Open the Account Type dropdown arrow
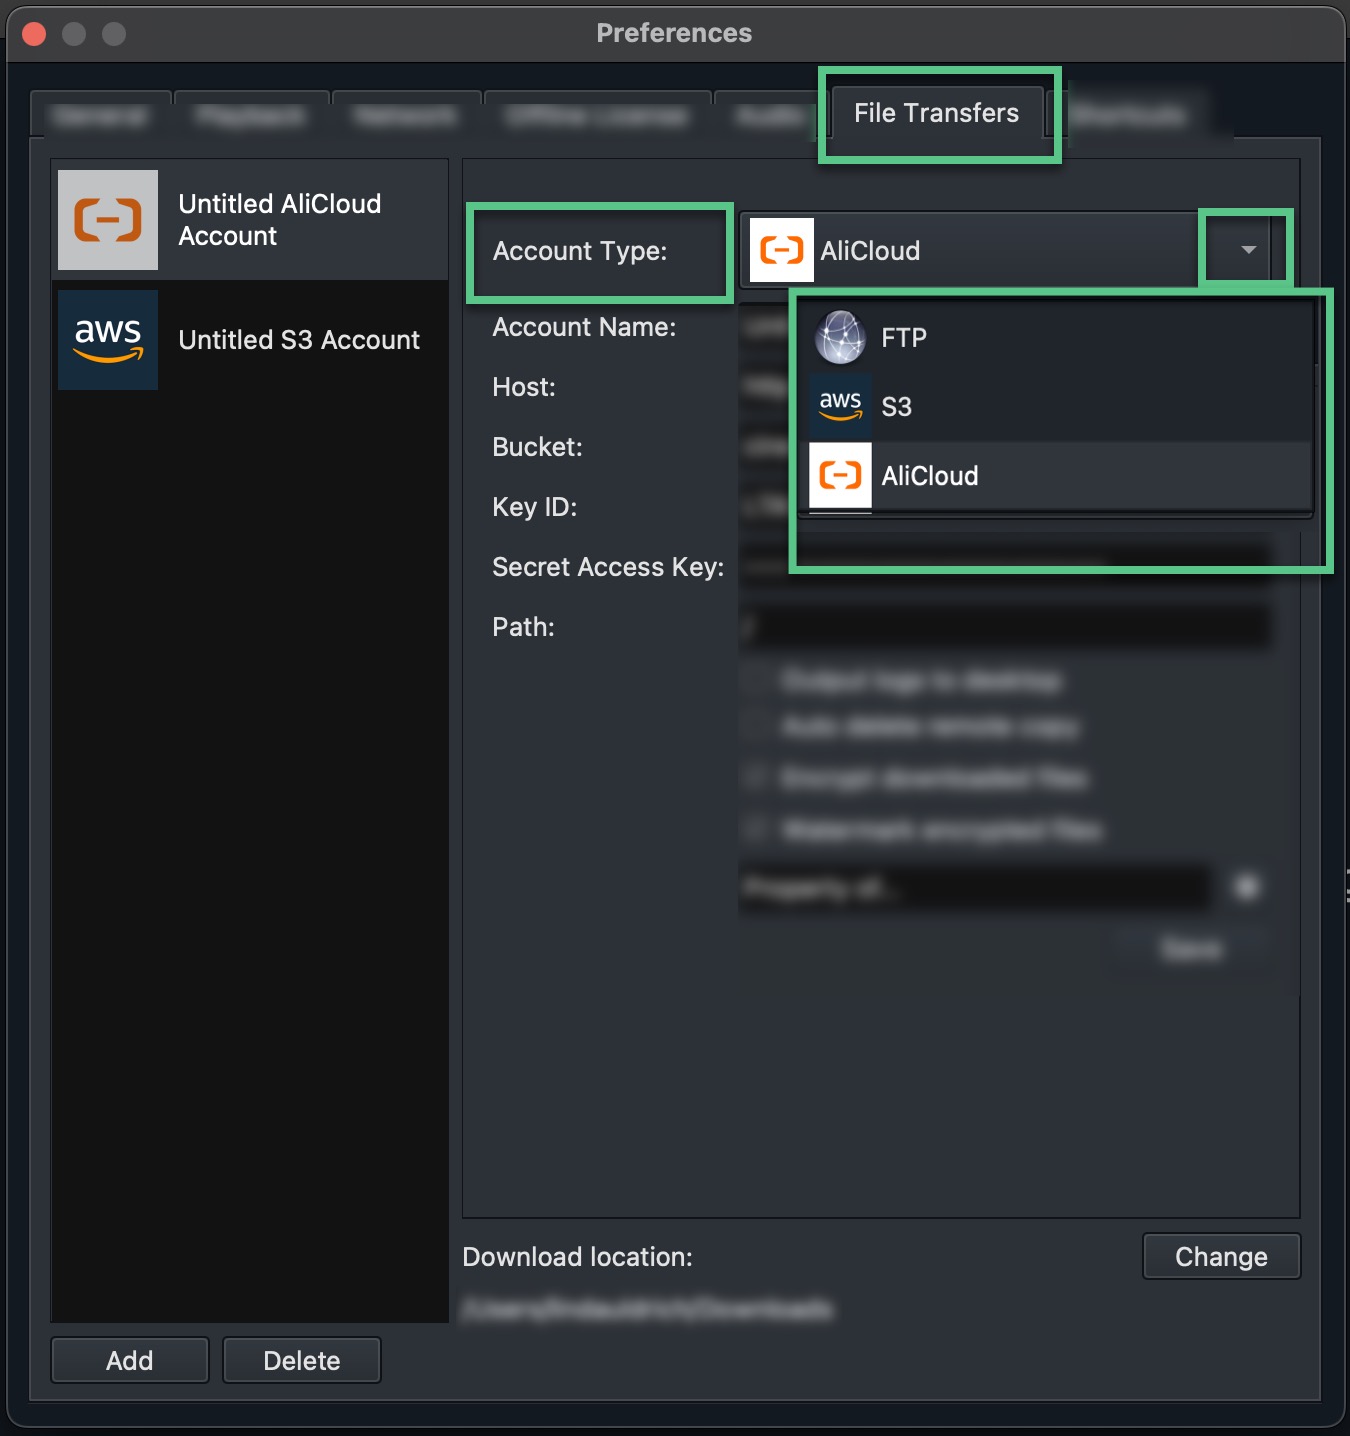The width and height of the screenshot is (1350, 1436). tap(1248, 250)
